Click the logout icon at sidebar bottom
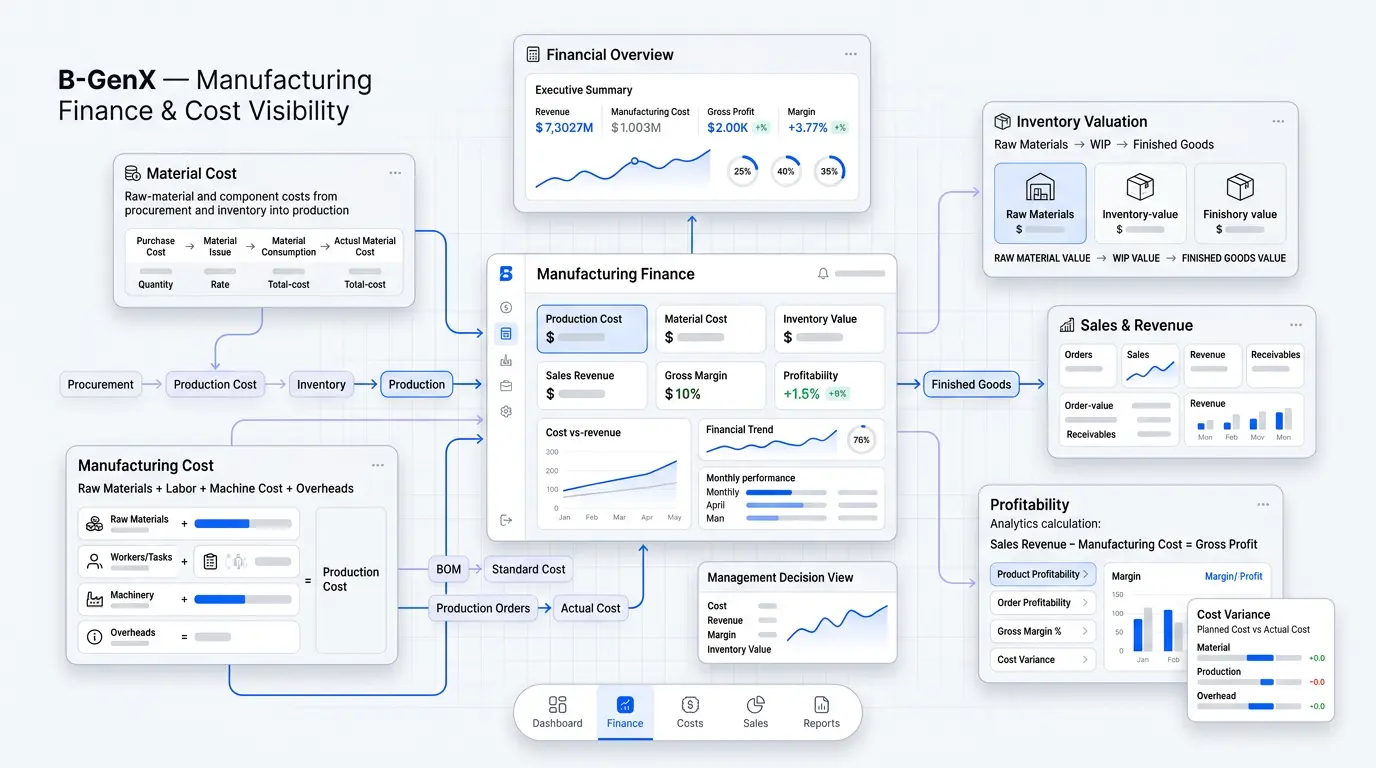 coord(506,520)
